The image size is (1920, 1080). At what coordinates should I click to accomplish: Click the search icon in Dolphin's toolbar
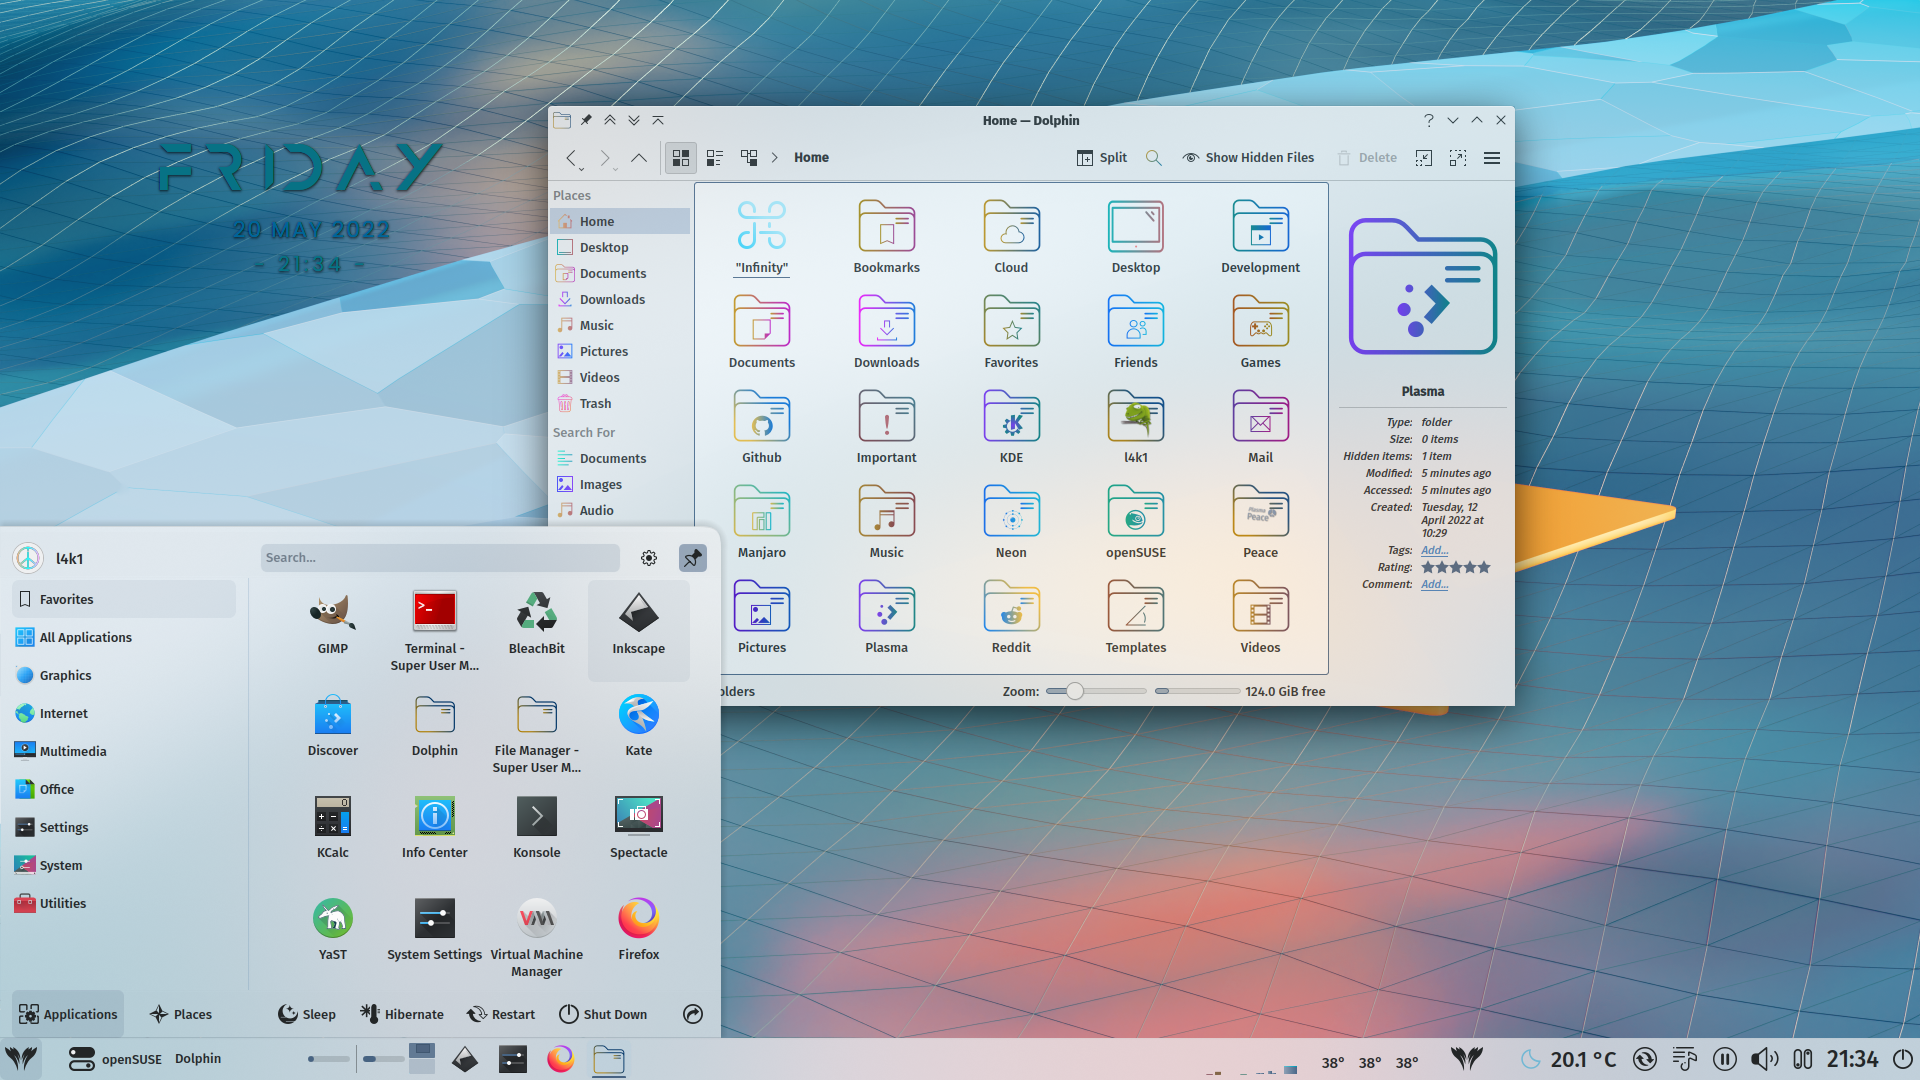click(x=1153, y=157)
